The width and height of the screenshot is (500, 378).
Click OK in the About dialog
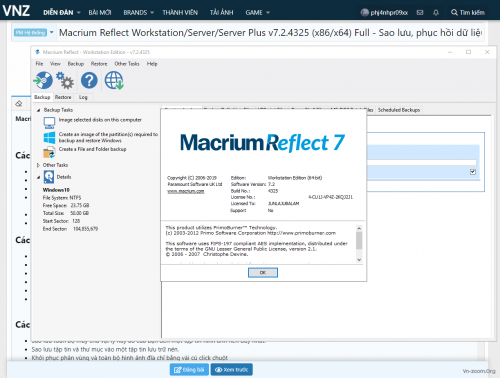pyautogui.click(x=263, y=273)
